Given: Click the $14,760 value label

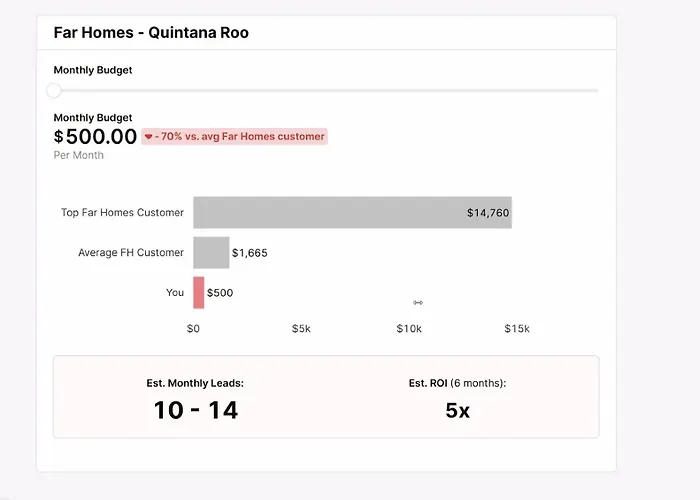Looking at the screenshot, I should pos(488,213).
